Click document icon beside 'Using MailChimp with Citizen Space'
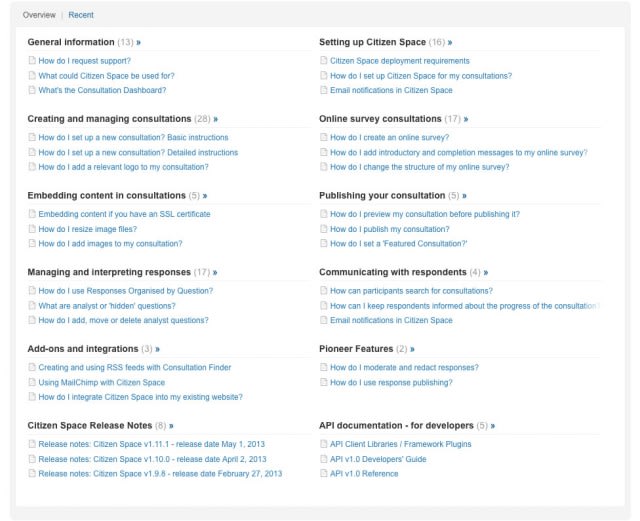640x521 pixels. pyautogui.click(x=32, y=382)
